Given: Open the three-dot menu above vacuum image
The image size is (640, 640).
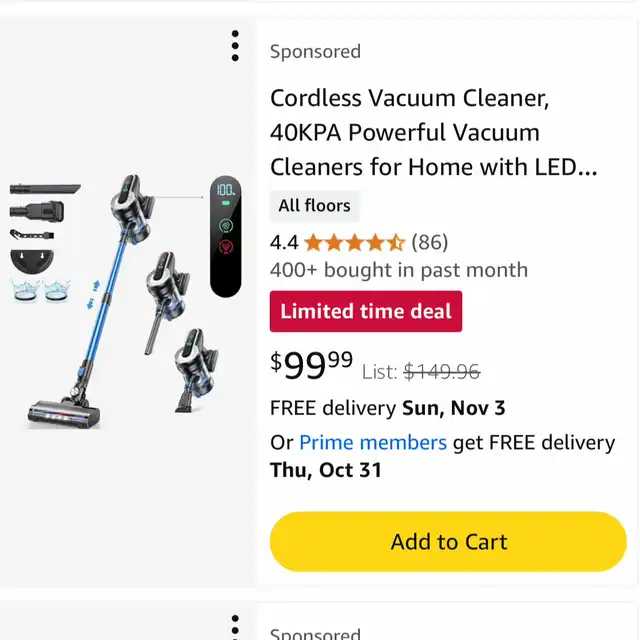Looking at the screenshot, I should tap(235, 46).
